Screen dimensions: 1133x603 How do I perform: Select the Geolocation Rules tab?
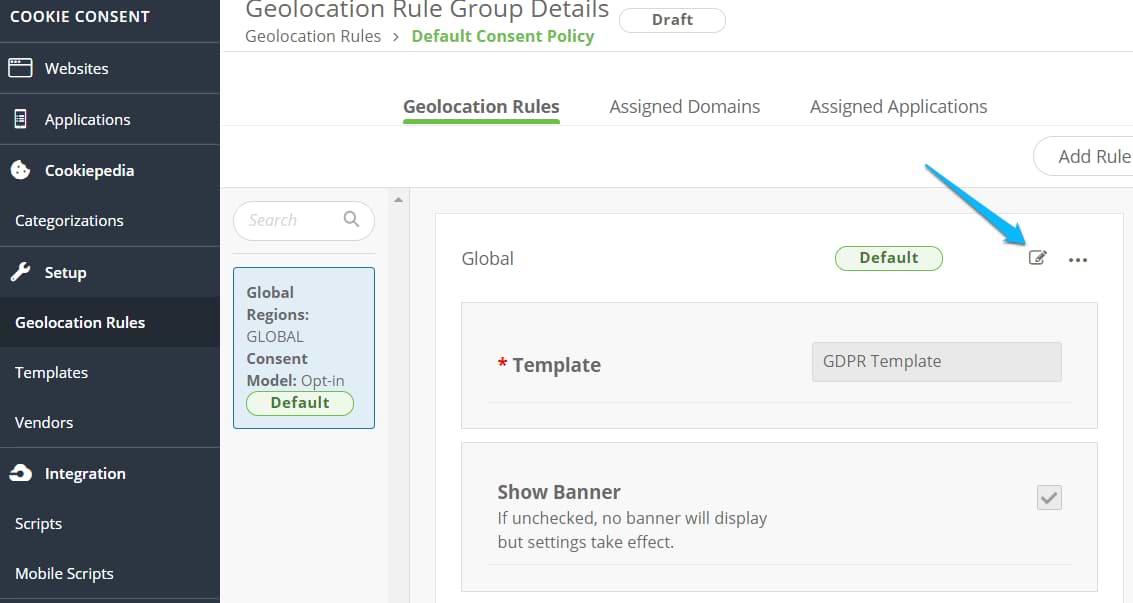pos(481,107)
